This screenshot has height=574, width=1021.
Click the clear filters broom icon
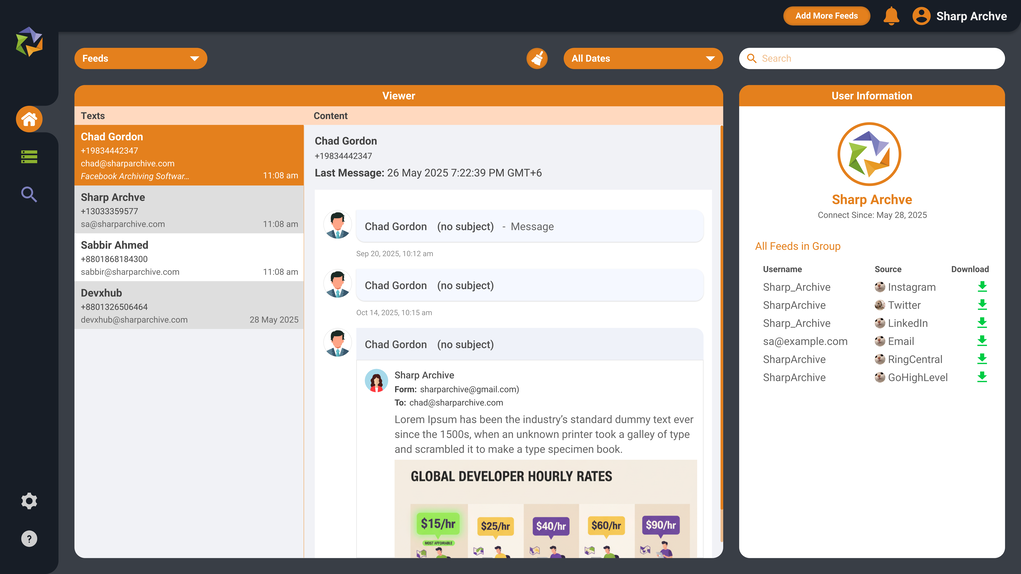pyautogui.click(x=537, y=59)
